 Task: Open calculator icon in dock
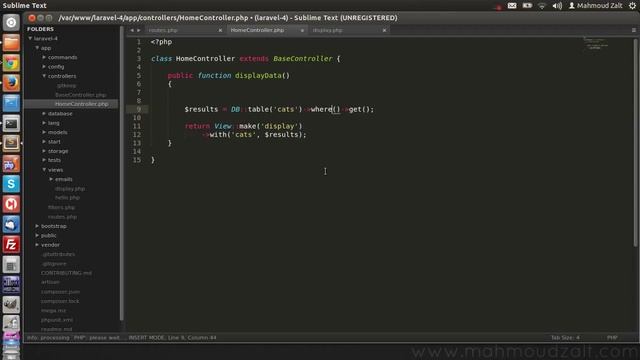(x=11, y=264)
